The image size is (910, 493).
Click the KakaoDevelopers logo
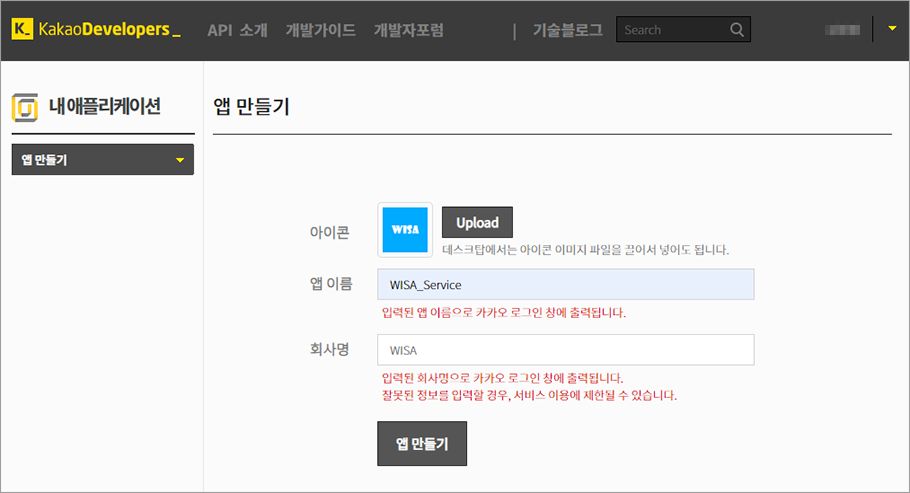point(96,29)
